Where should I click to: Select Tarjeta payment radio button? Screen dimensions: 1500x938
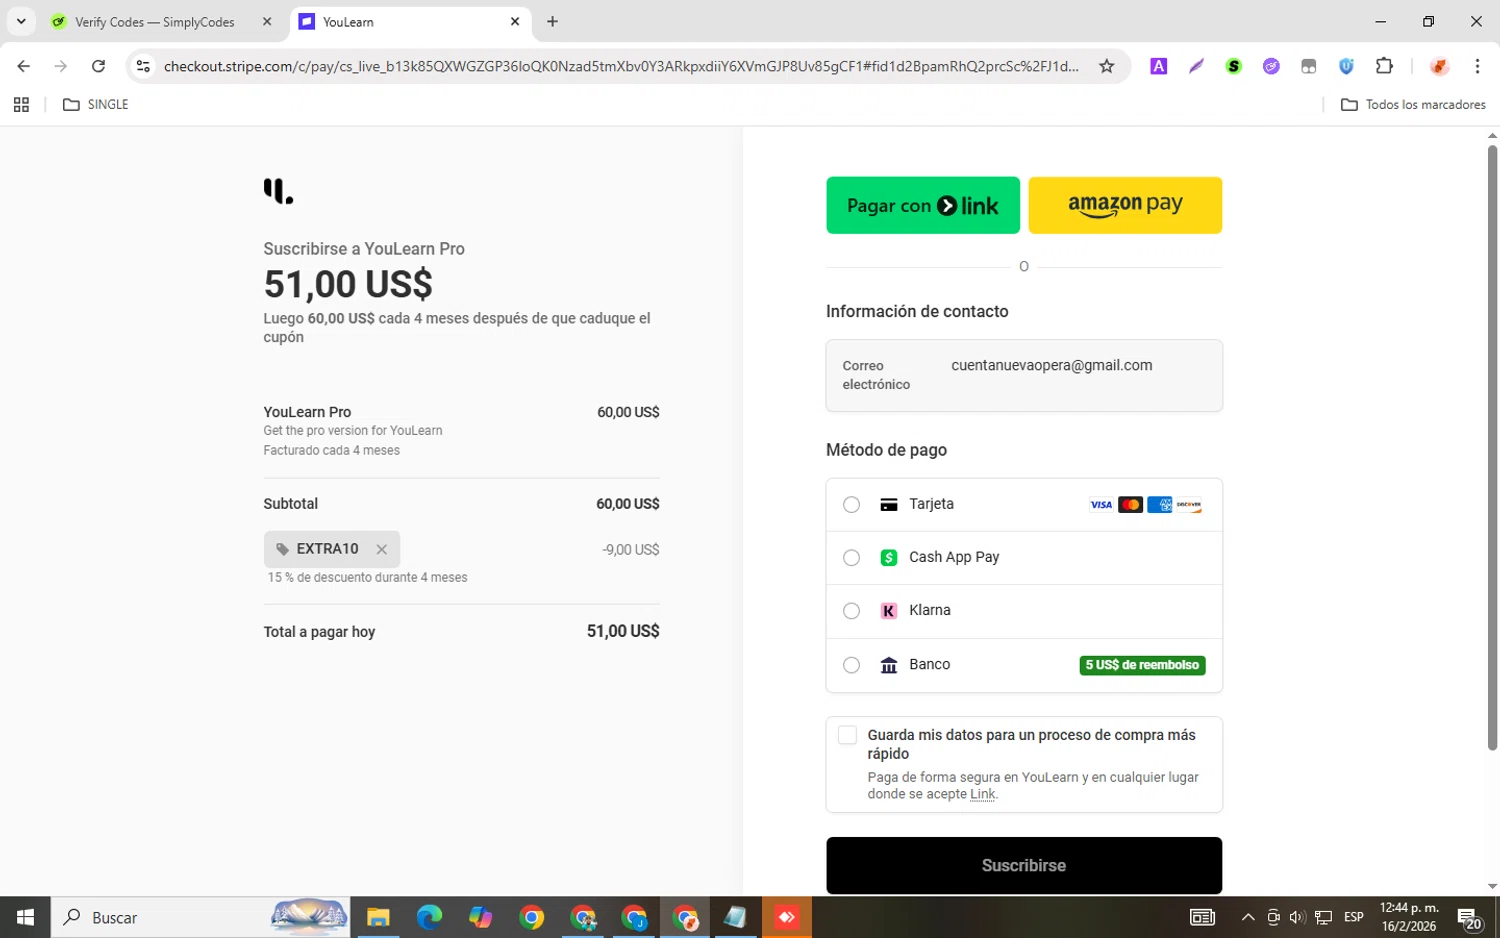851,505
